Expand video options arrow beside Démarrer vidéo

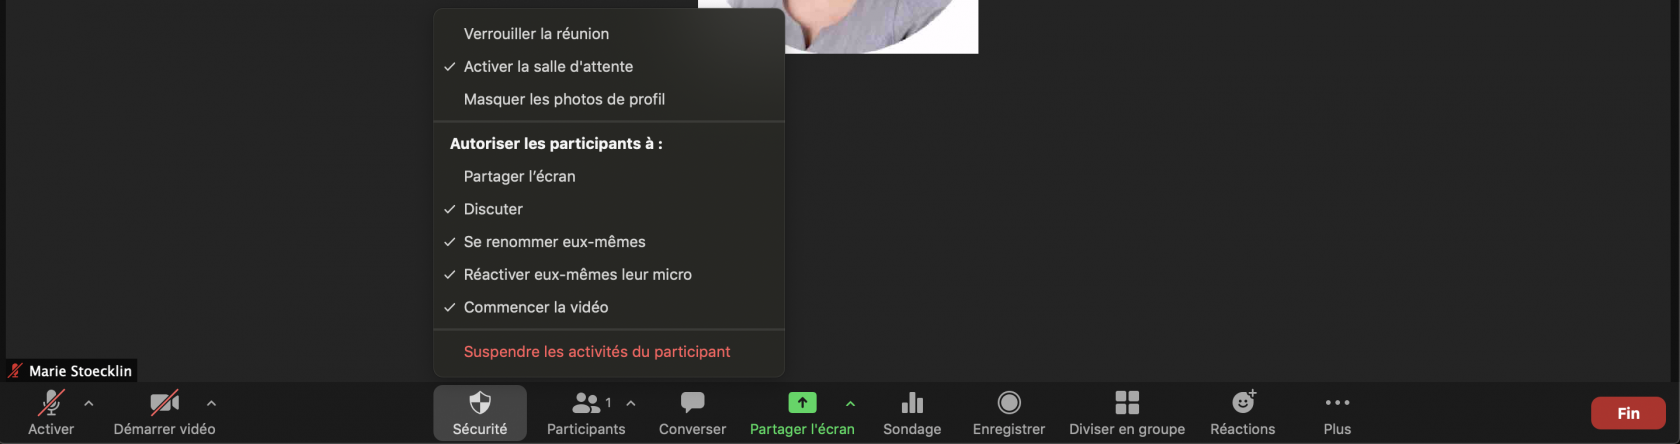pyautogui.click(x=211, y=403)
